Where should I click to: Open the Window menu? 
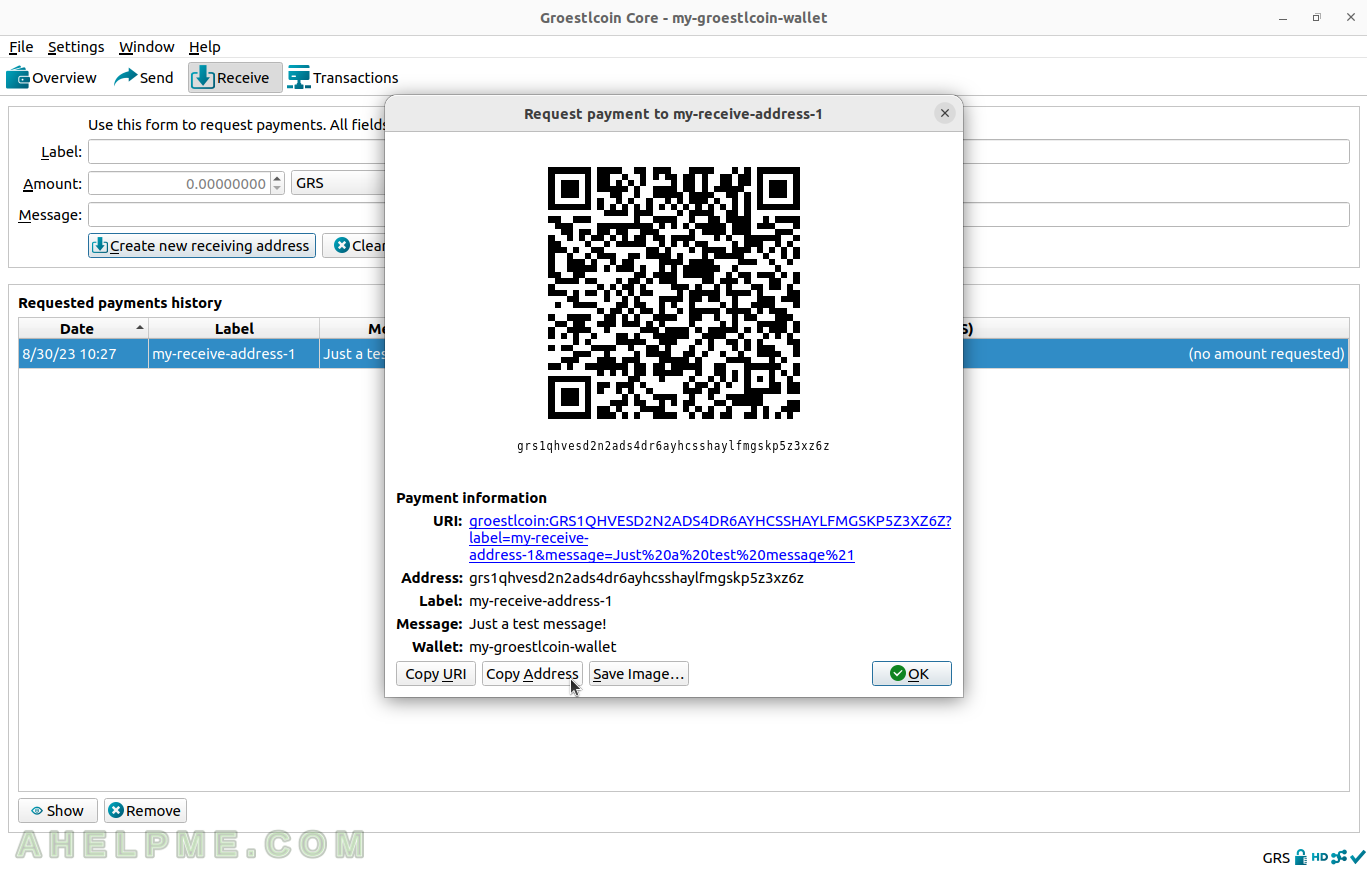coord(146,47)
